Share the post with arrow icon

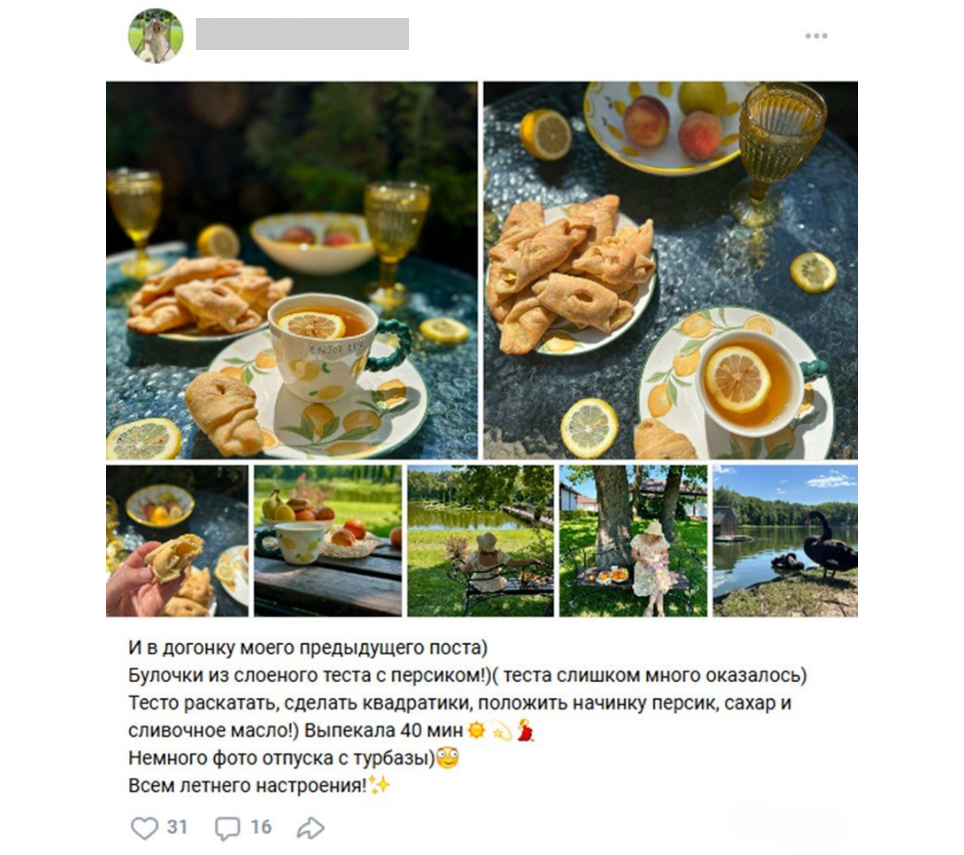(310, 828)
